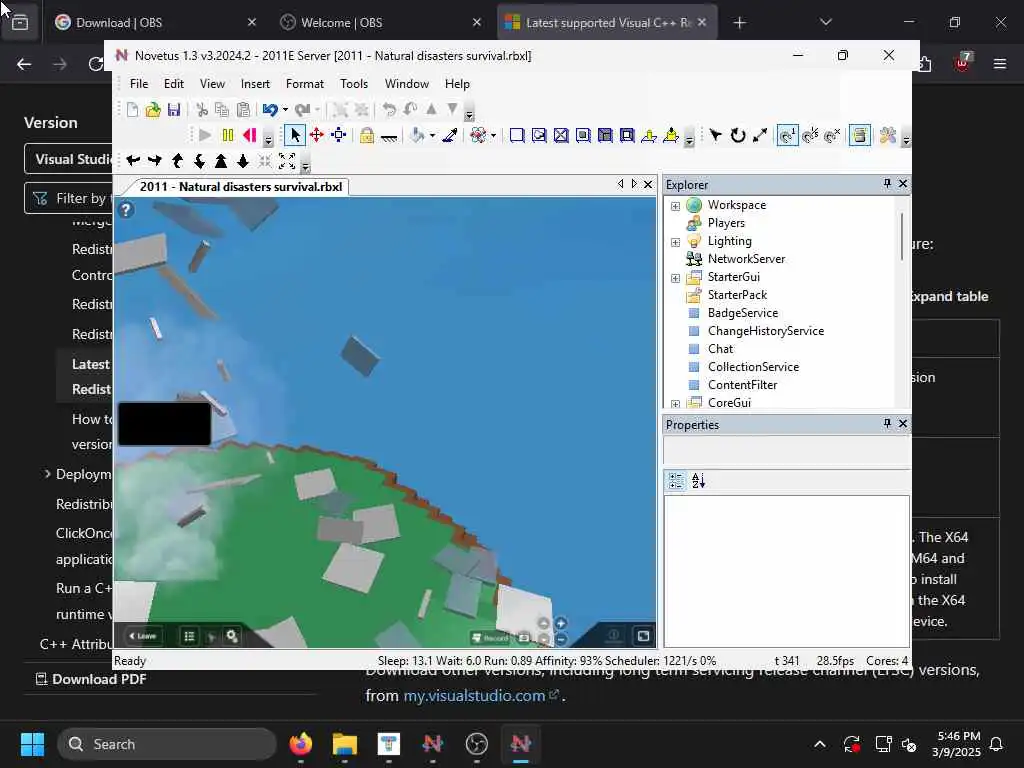1024x768 pixels.
Task: Open the File menu
Action: 138,84
